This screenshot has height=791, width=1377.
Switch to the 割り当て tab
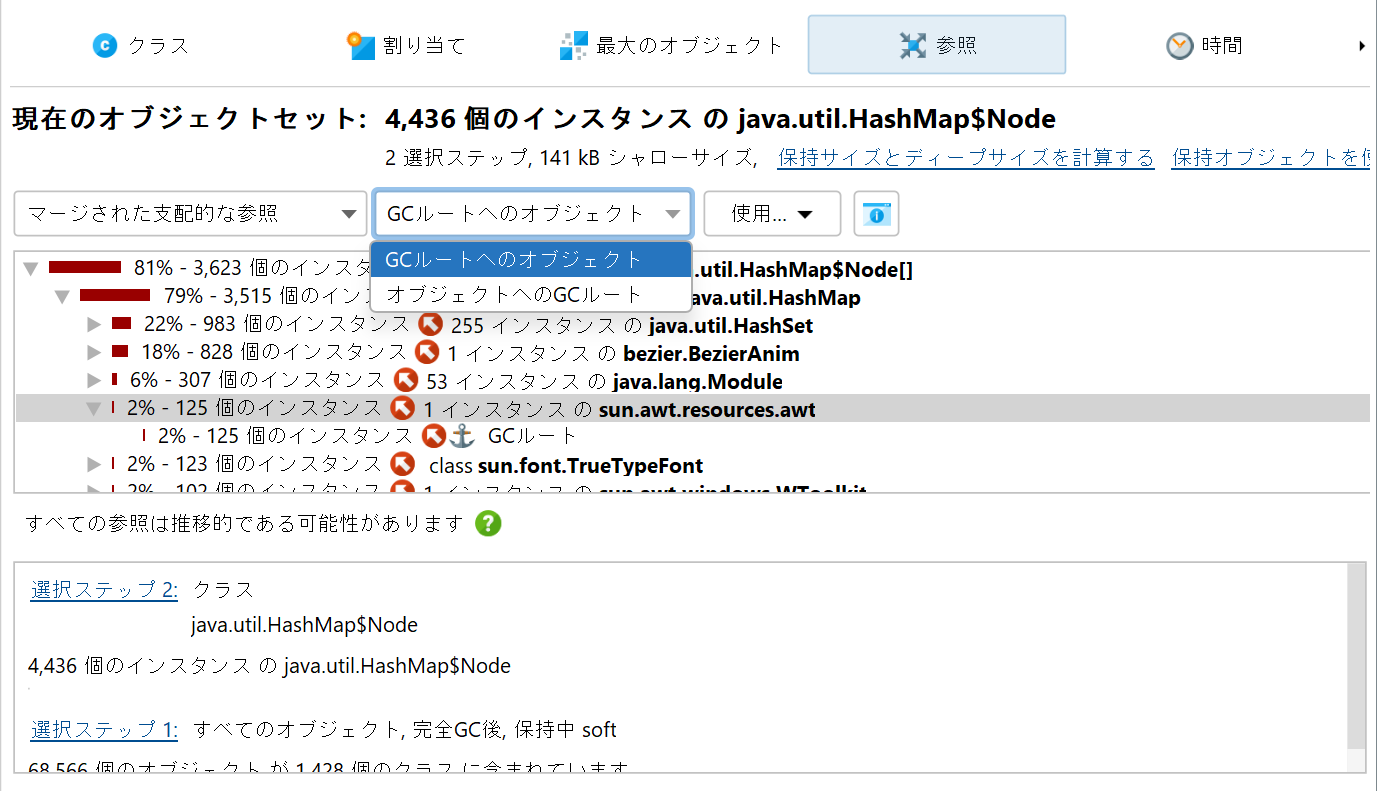[x=405, y=45]
